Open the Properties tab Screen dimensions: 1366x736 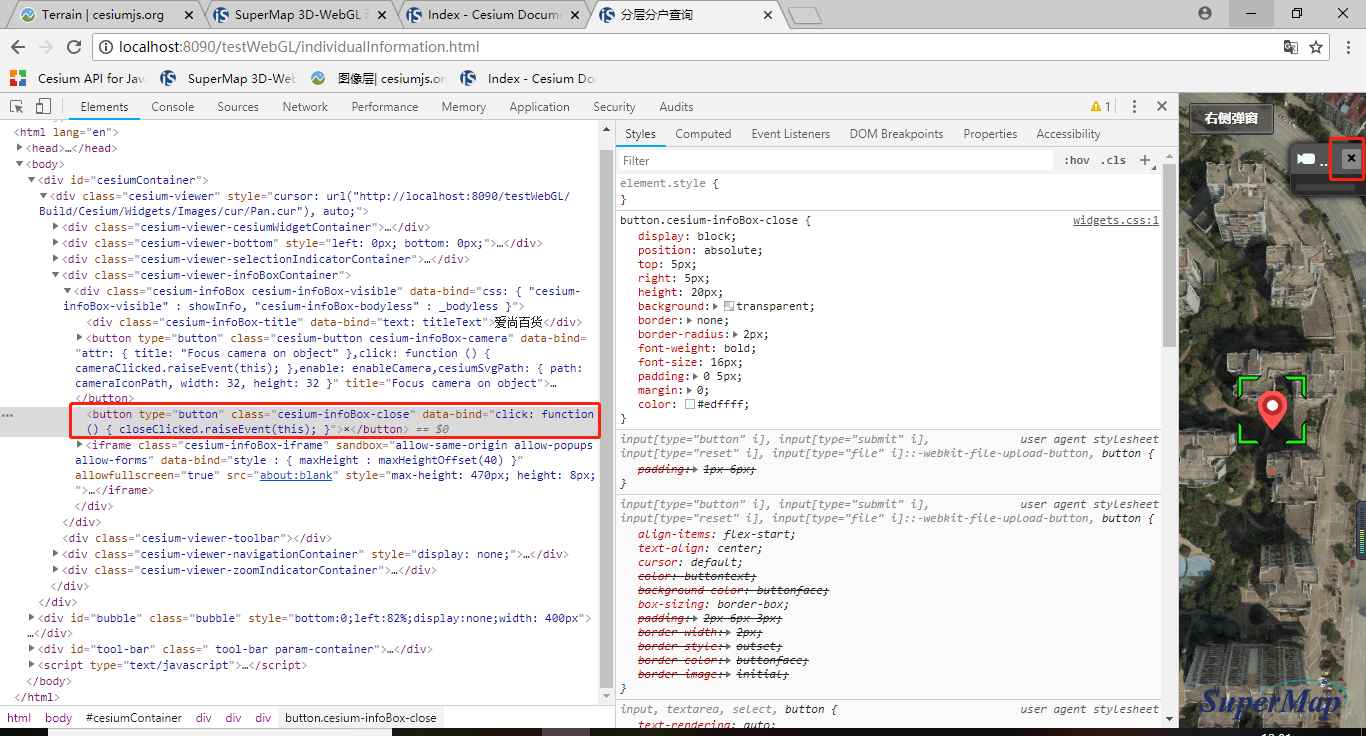(x=990, y=134)
